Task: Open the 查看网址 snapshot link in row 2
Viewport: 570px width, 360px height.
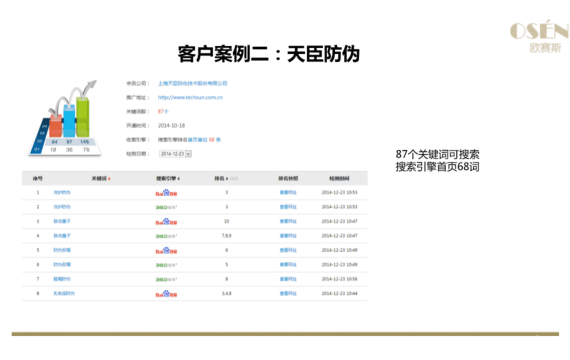Action: pos(288,207)
